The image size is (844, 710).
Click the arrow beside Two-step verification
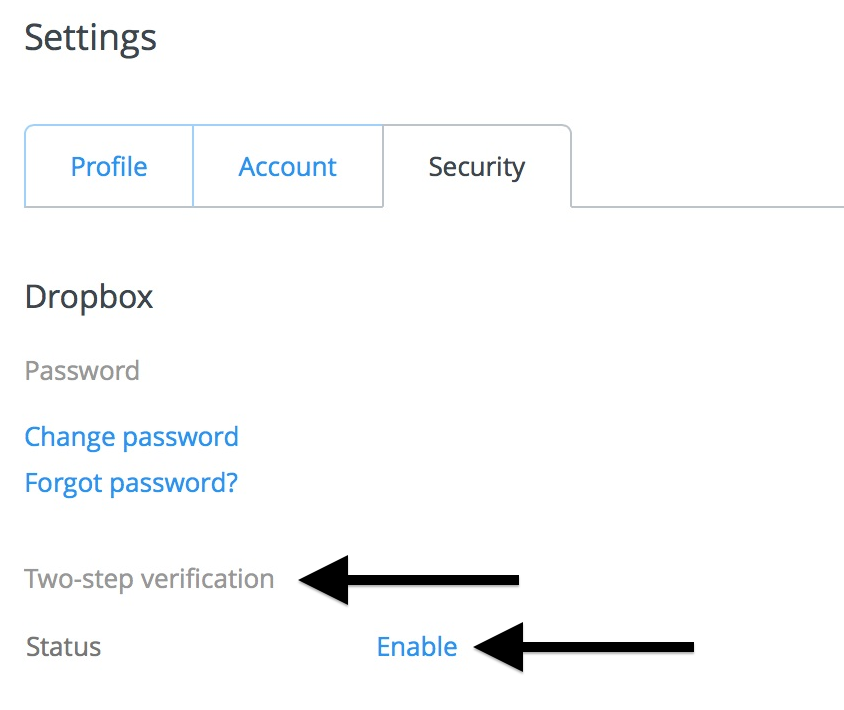(410, 579)
